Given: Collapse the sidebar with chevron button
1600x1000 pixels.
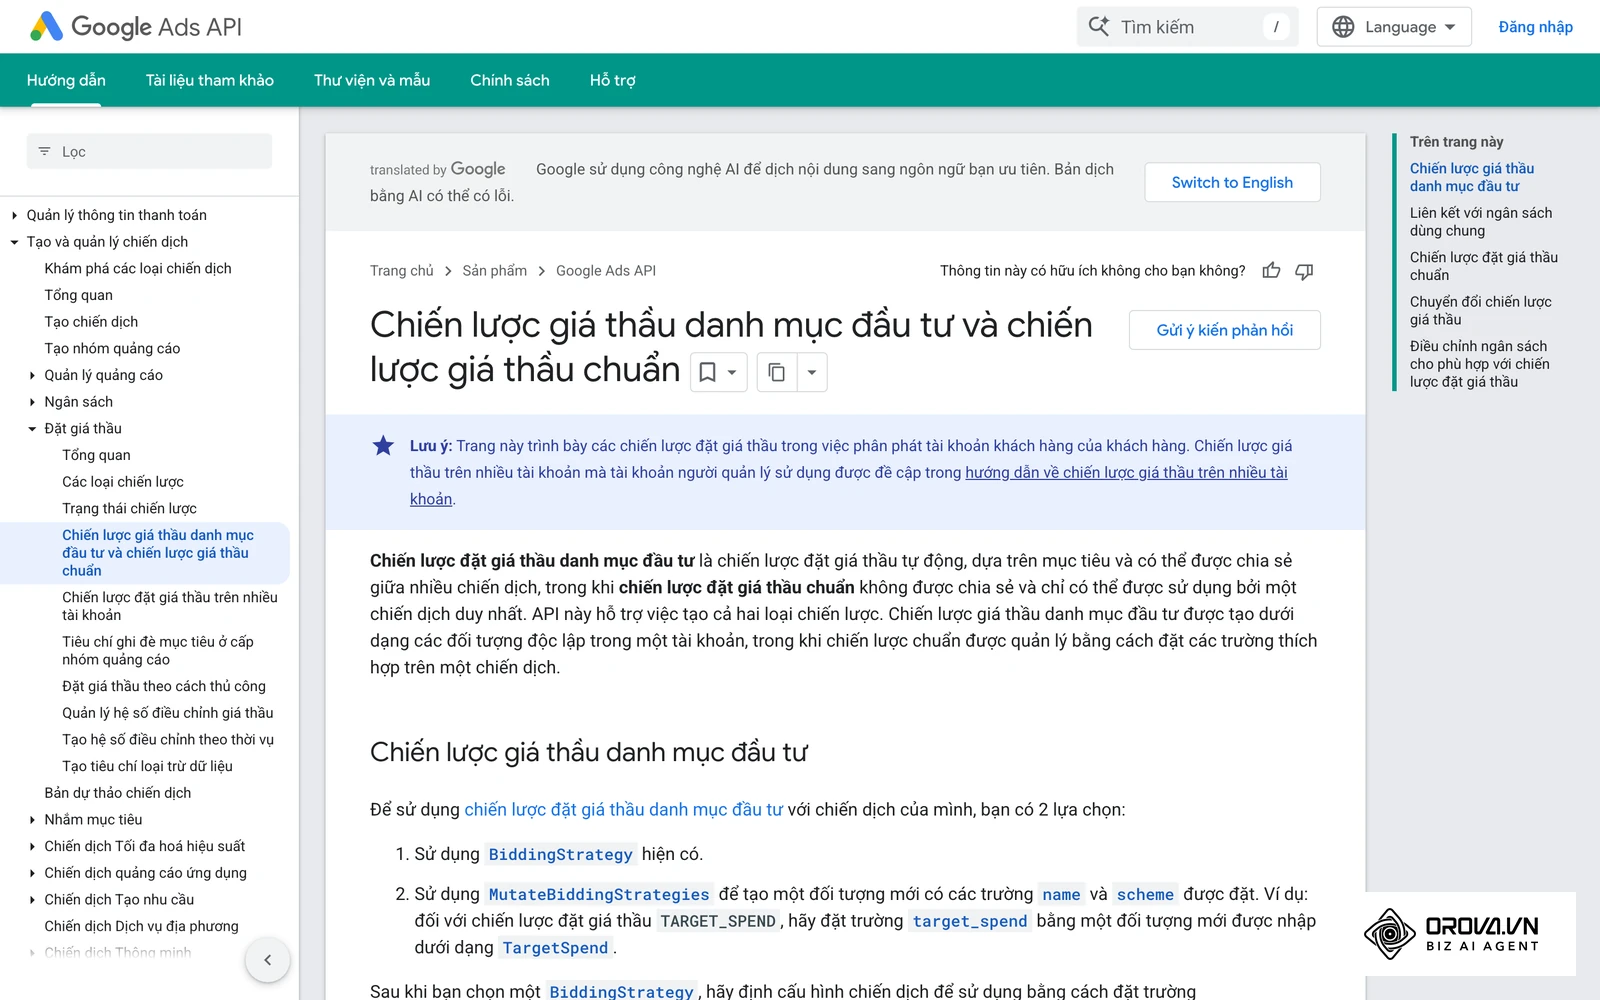Looking at the screenshot, I should coord(267,960).
